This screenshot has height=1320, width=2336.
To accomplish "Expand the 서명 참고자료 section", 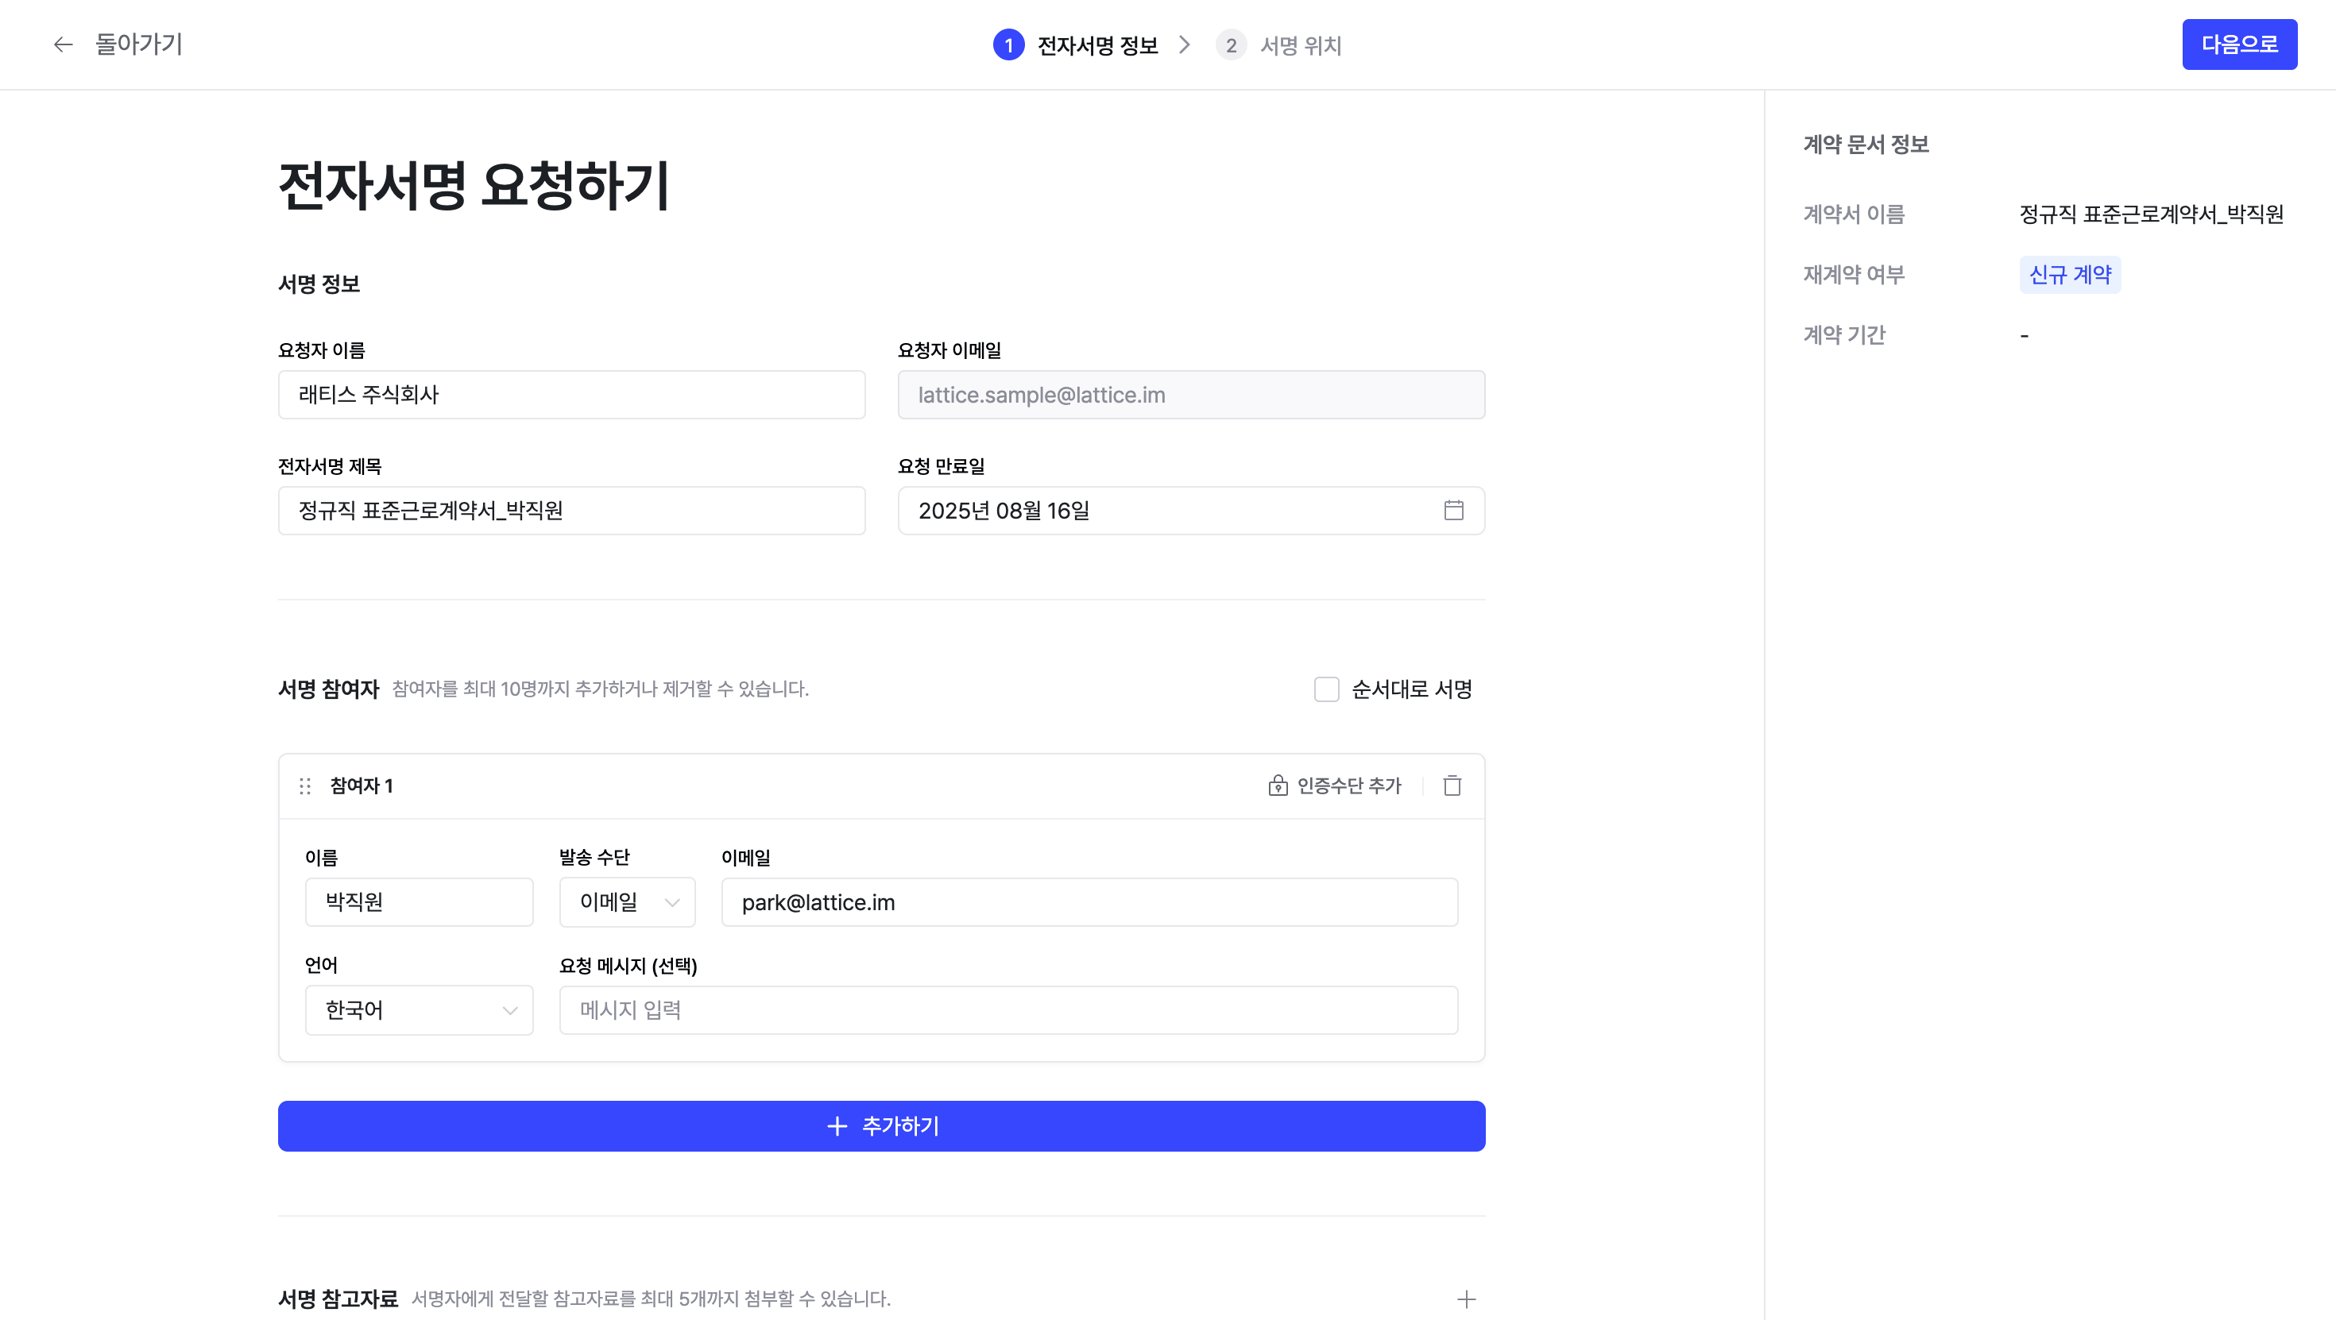I will pyautogui.click(x=338, y=1299).
